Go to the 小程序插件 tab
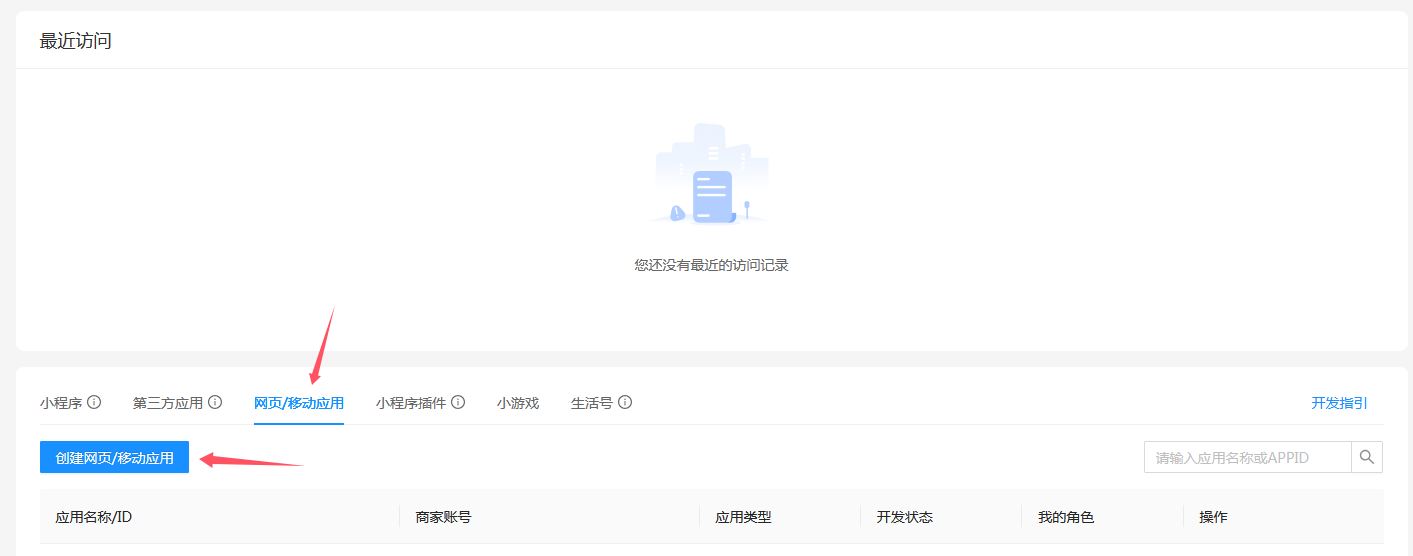 click(x=411, y=403)
